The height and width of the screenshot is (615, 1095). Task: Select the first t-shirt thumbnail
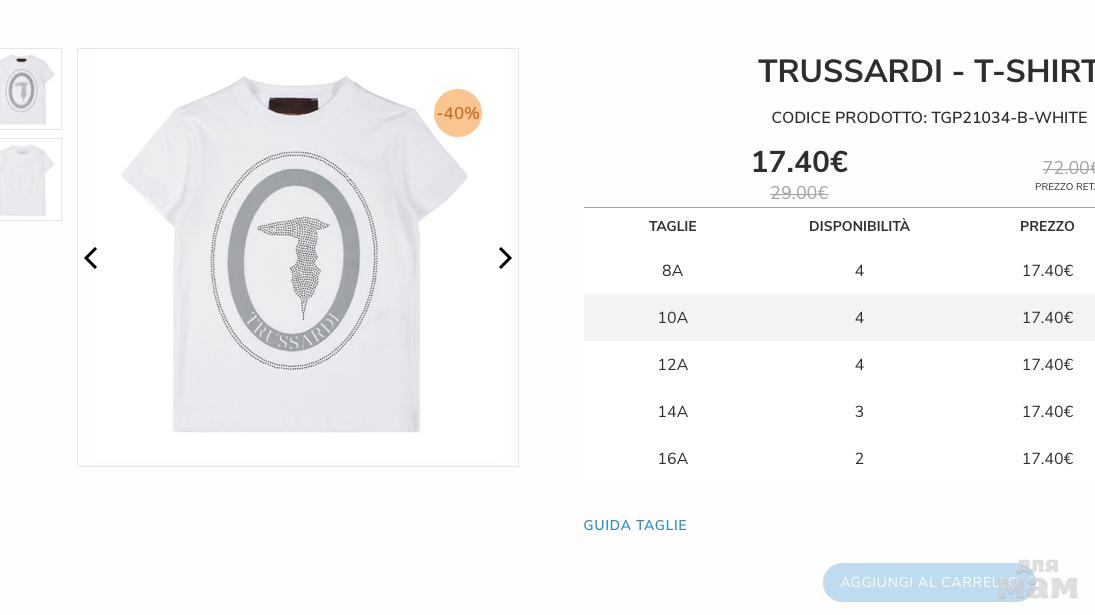point(26,89)
